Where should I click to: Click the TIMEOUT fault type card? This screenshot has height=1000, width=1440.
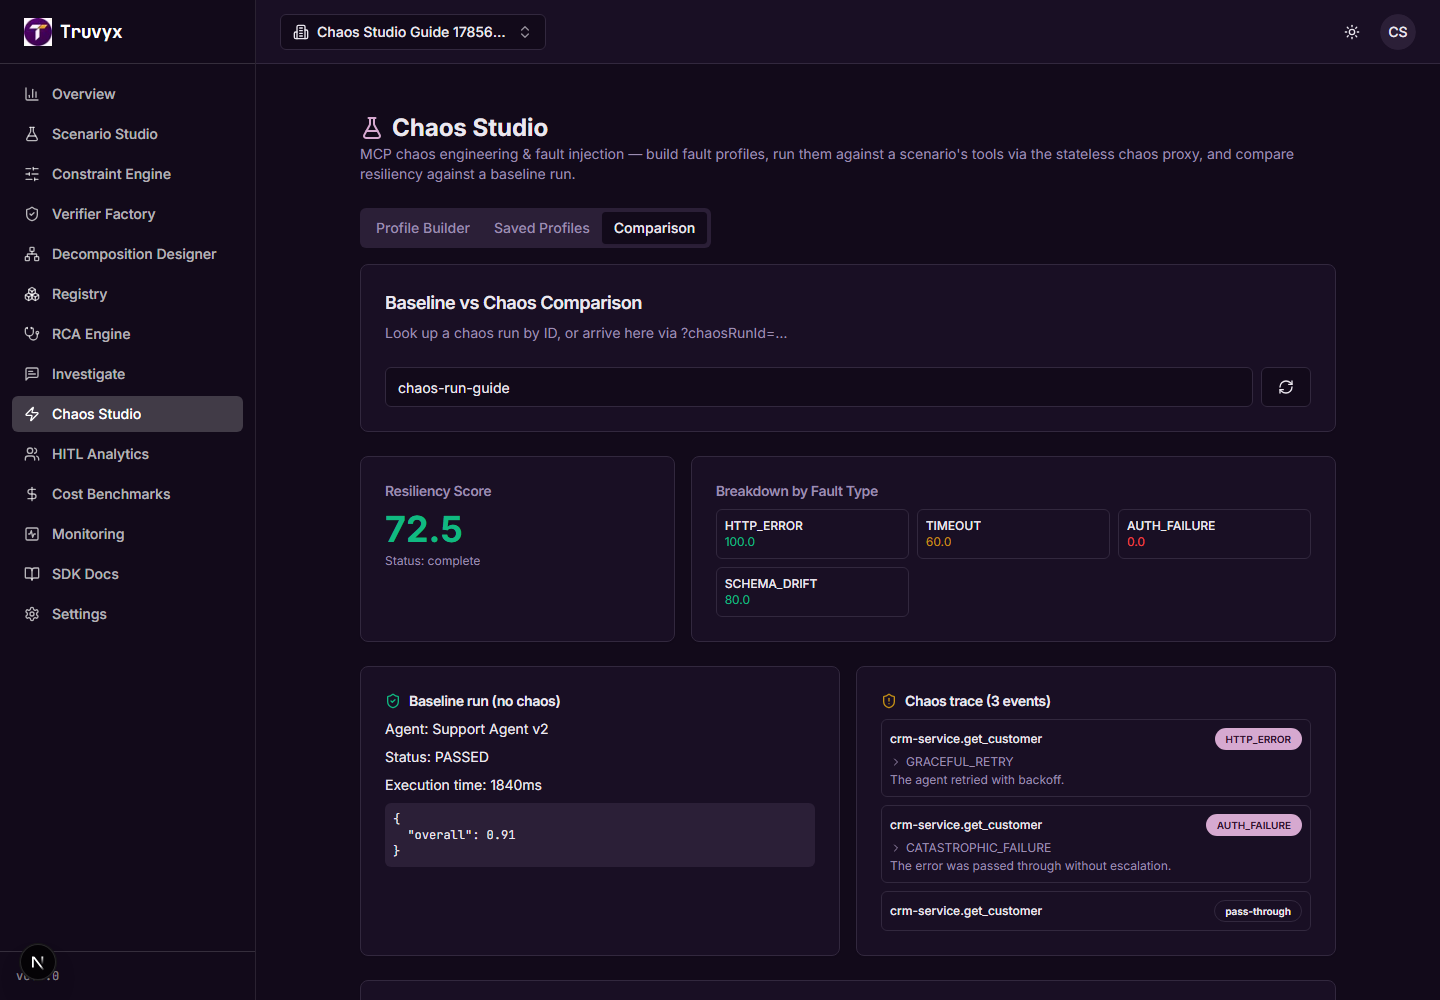1013,534
